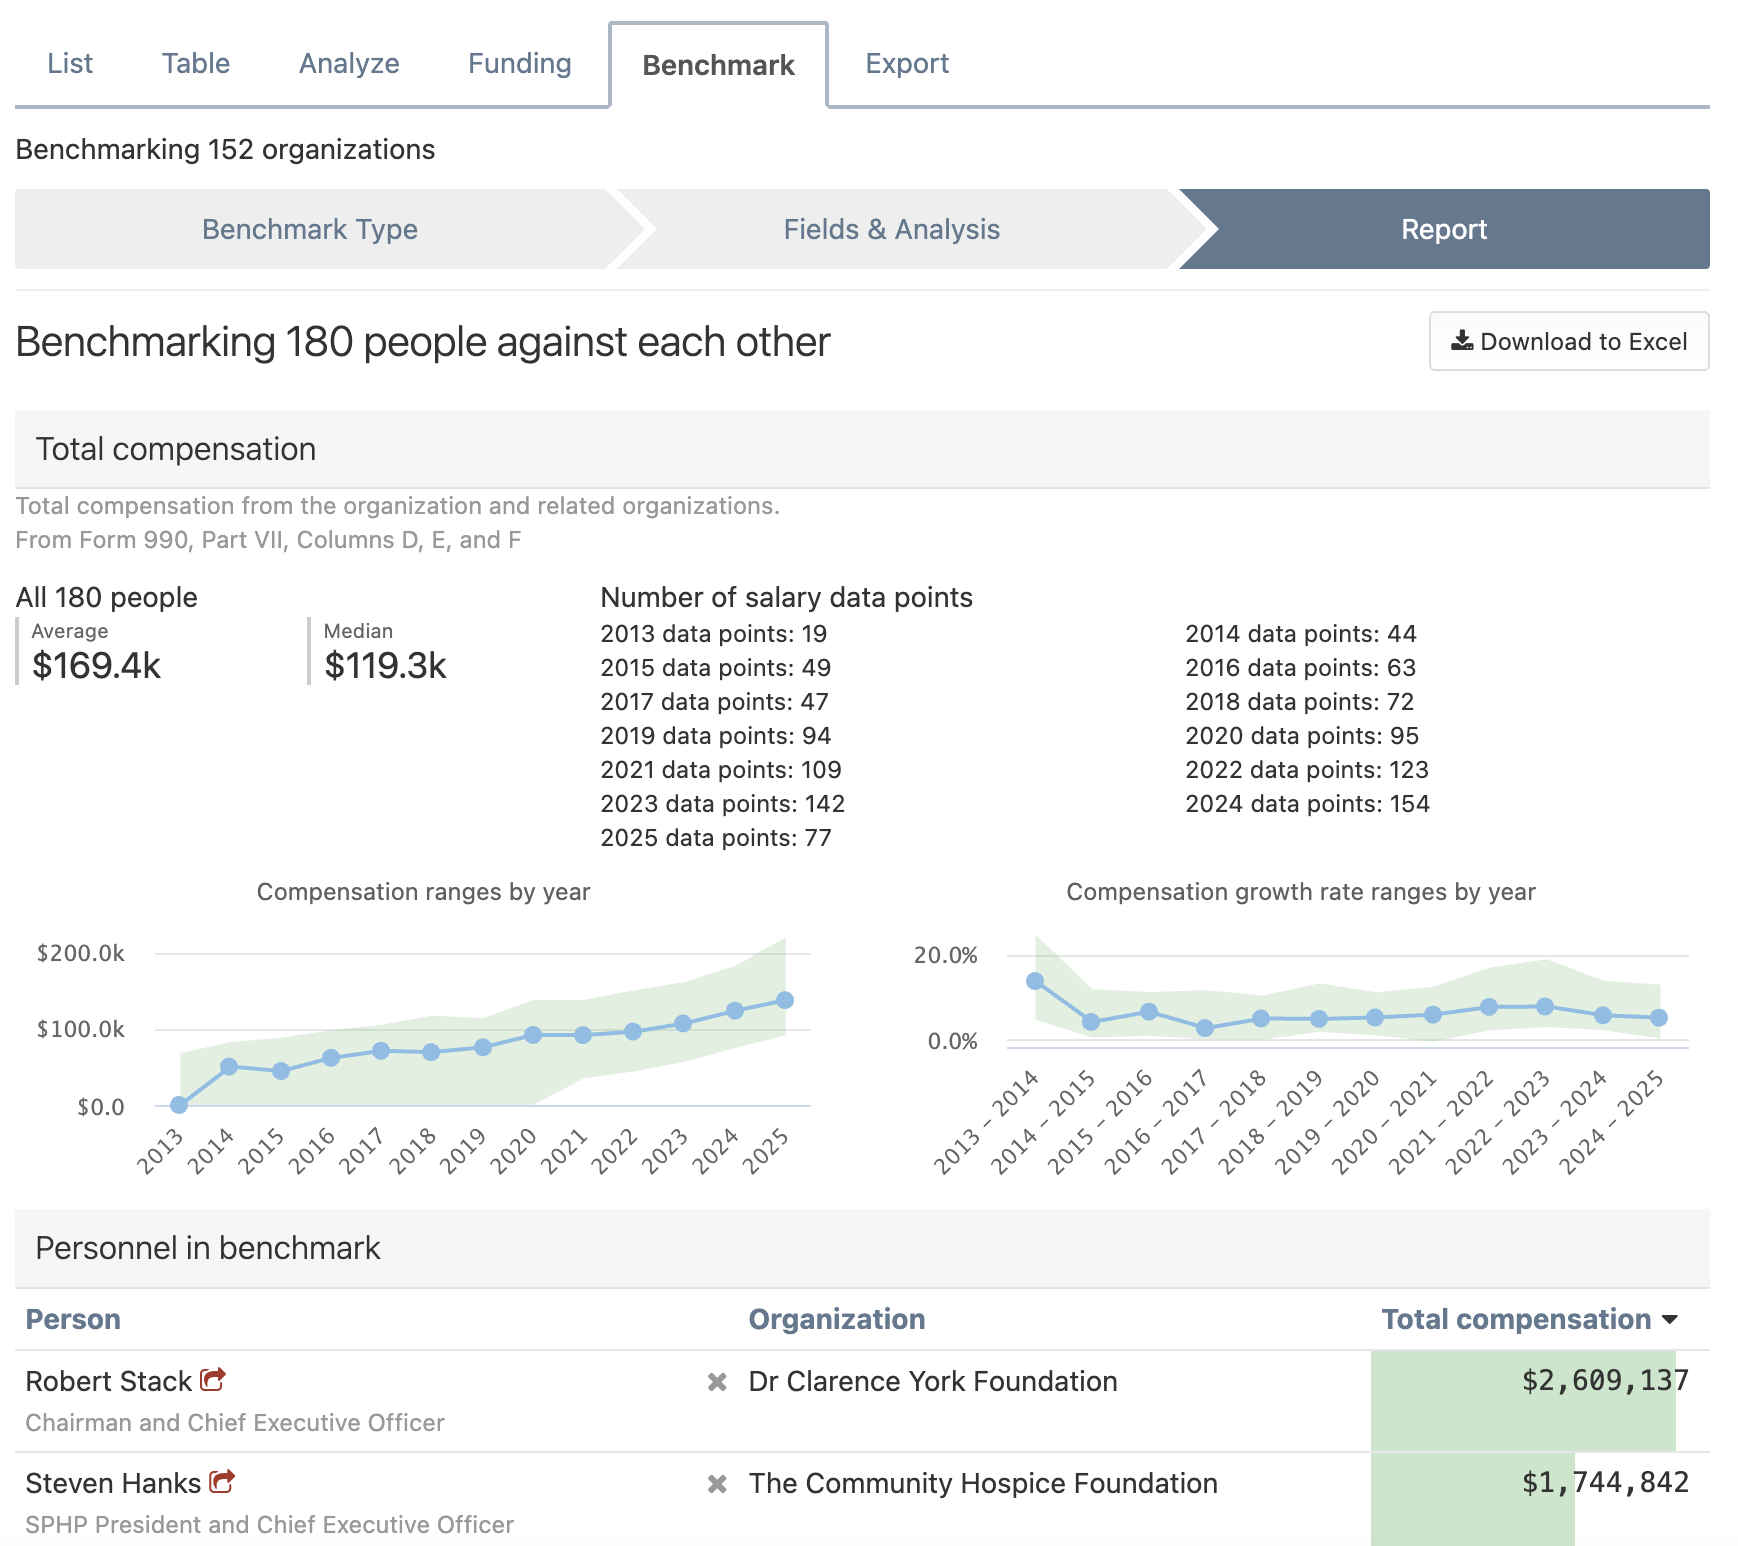1738x1546 pixels.
Task: Select the '2025 data points: 77' text
Action: (x=716, y=838)
